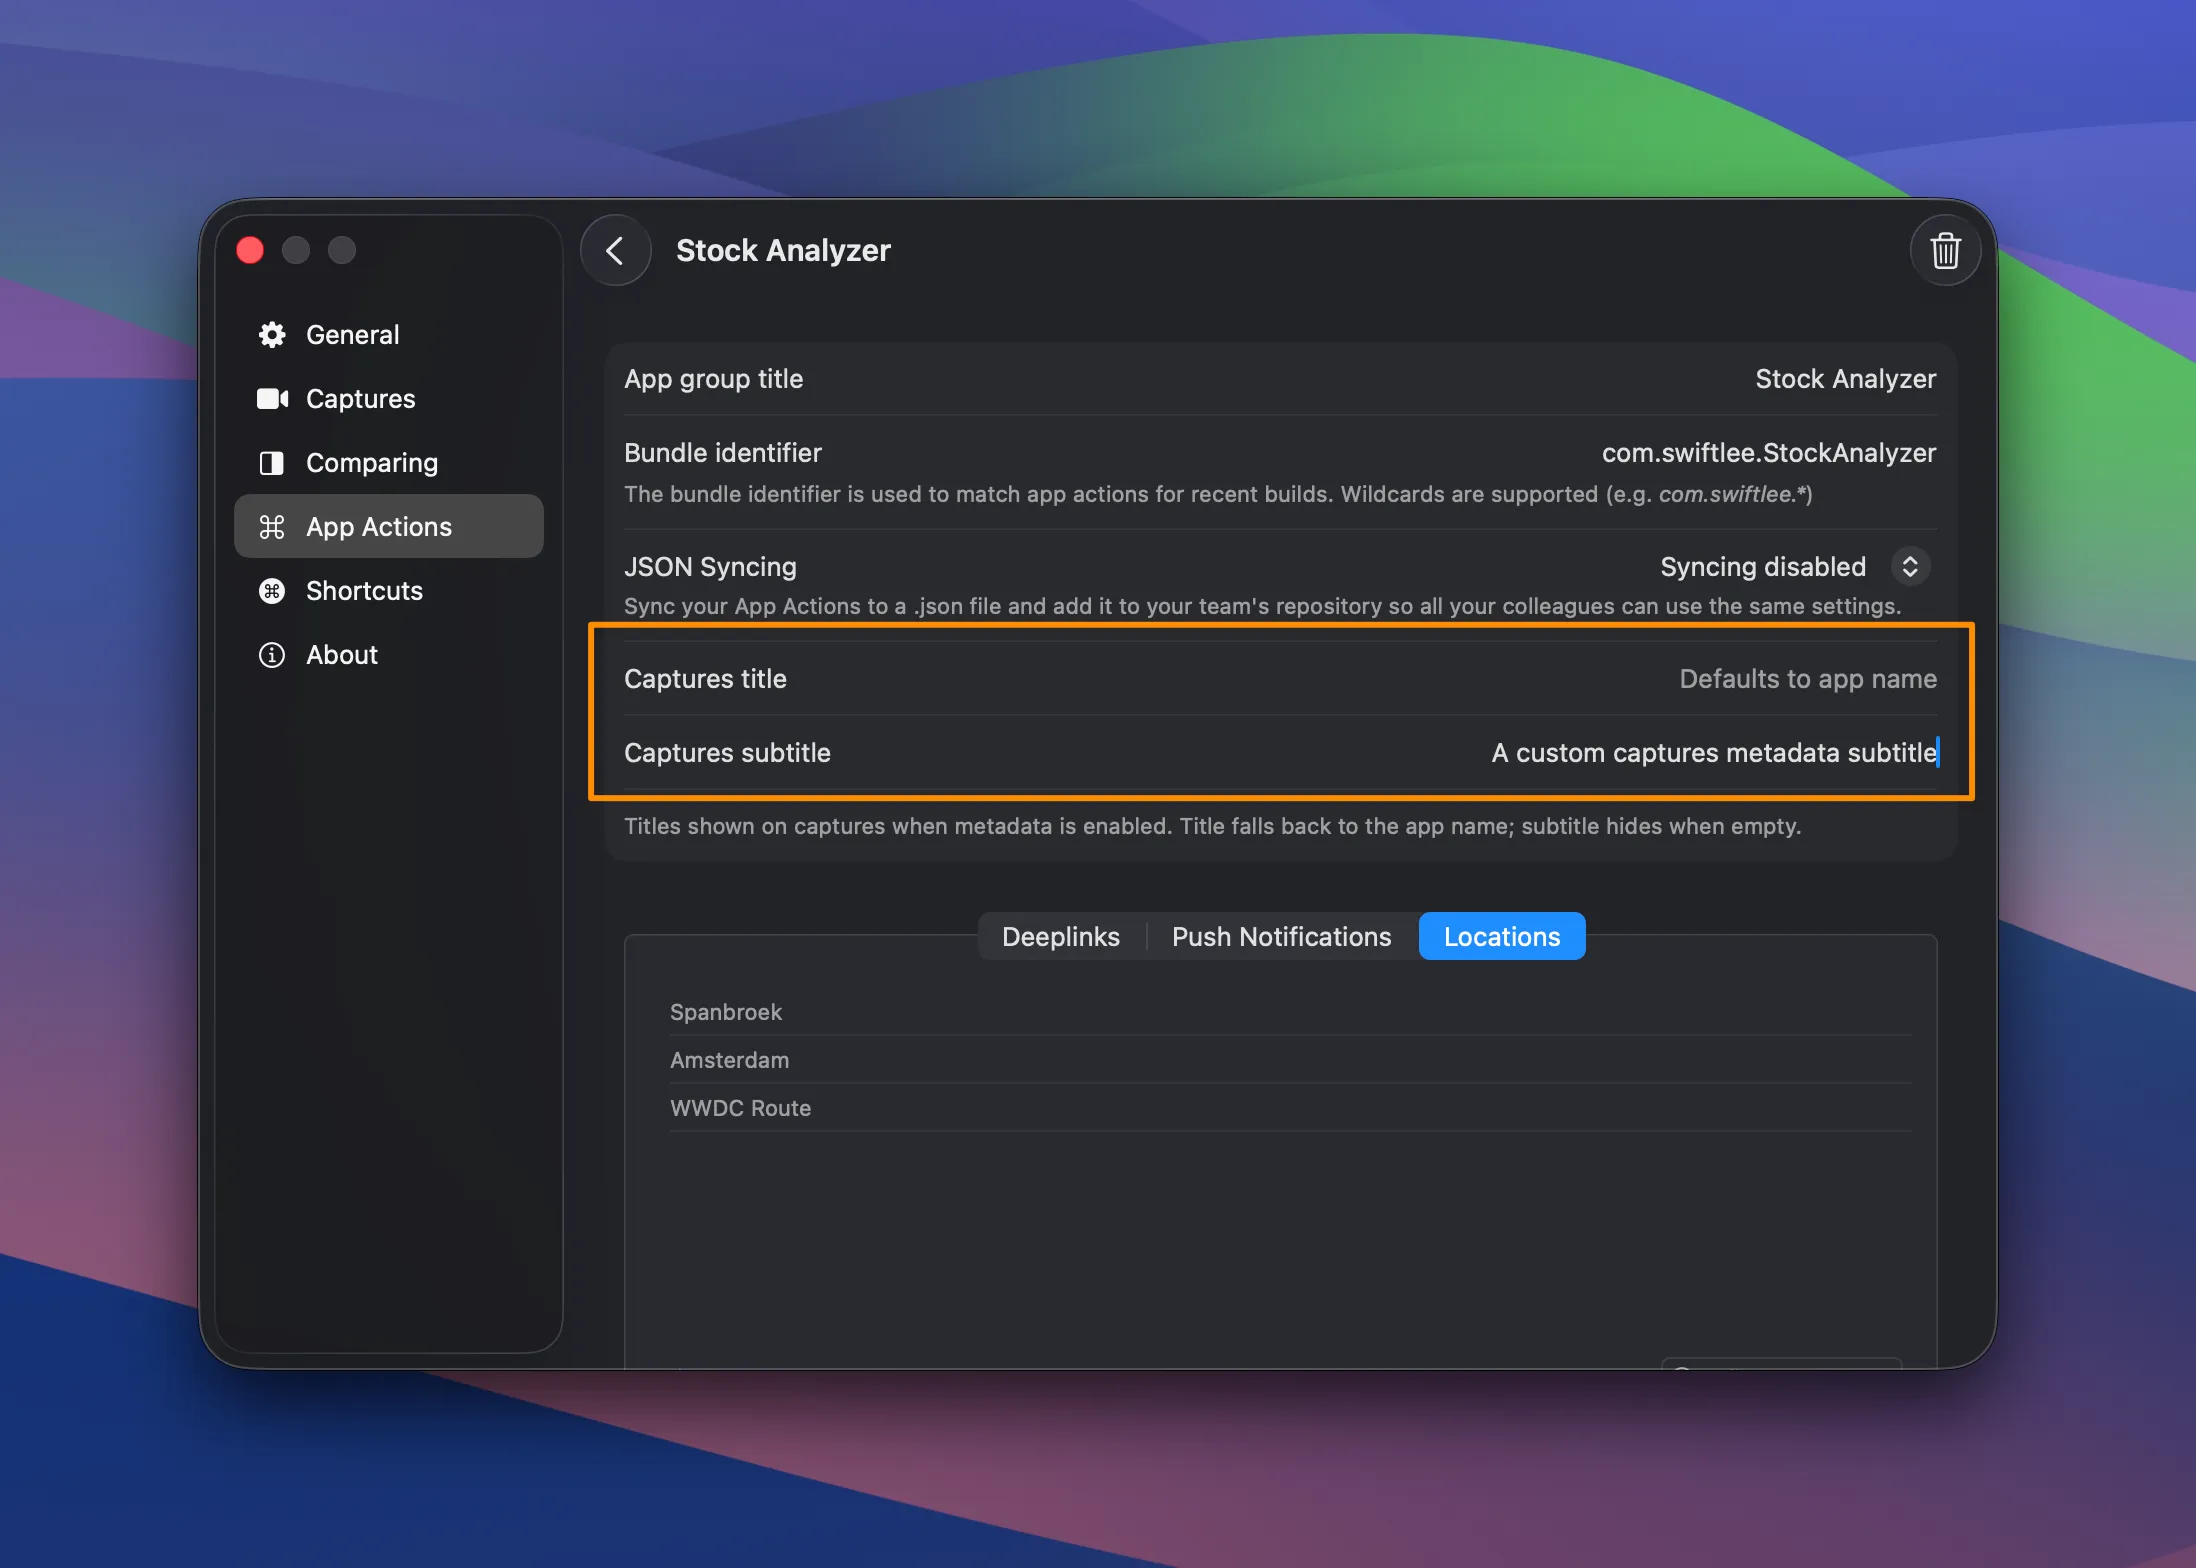Click the Comparing sidebar icon
This screenshot has width=2196, height=1568.
(272, 462)
